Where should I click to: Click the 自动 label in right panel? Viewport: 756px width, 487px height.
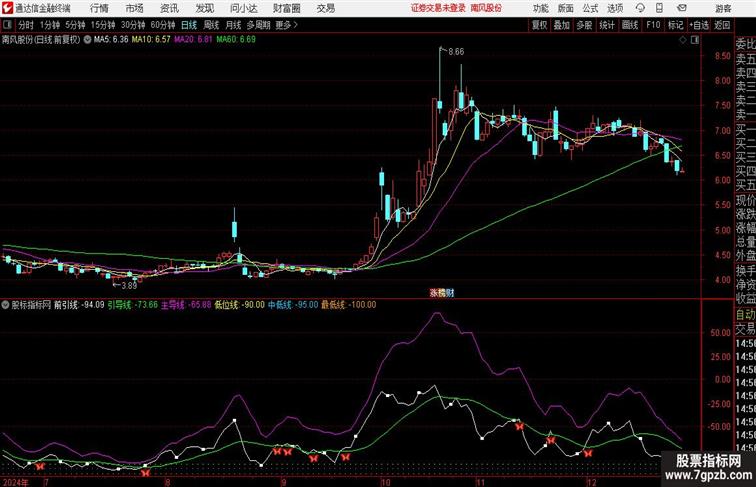(745, 314)
